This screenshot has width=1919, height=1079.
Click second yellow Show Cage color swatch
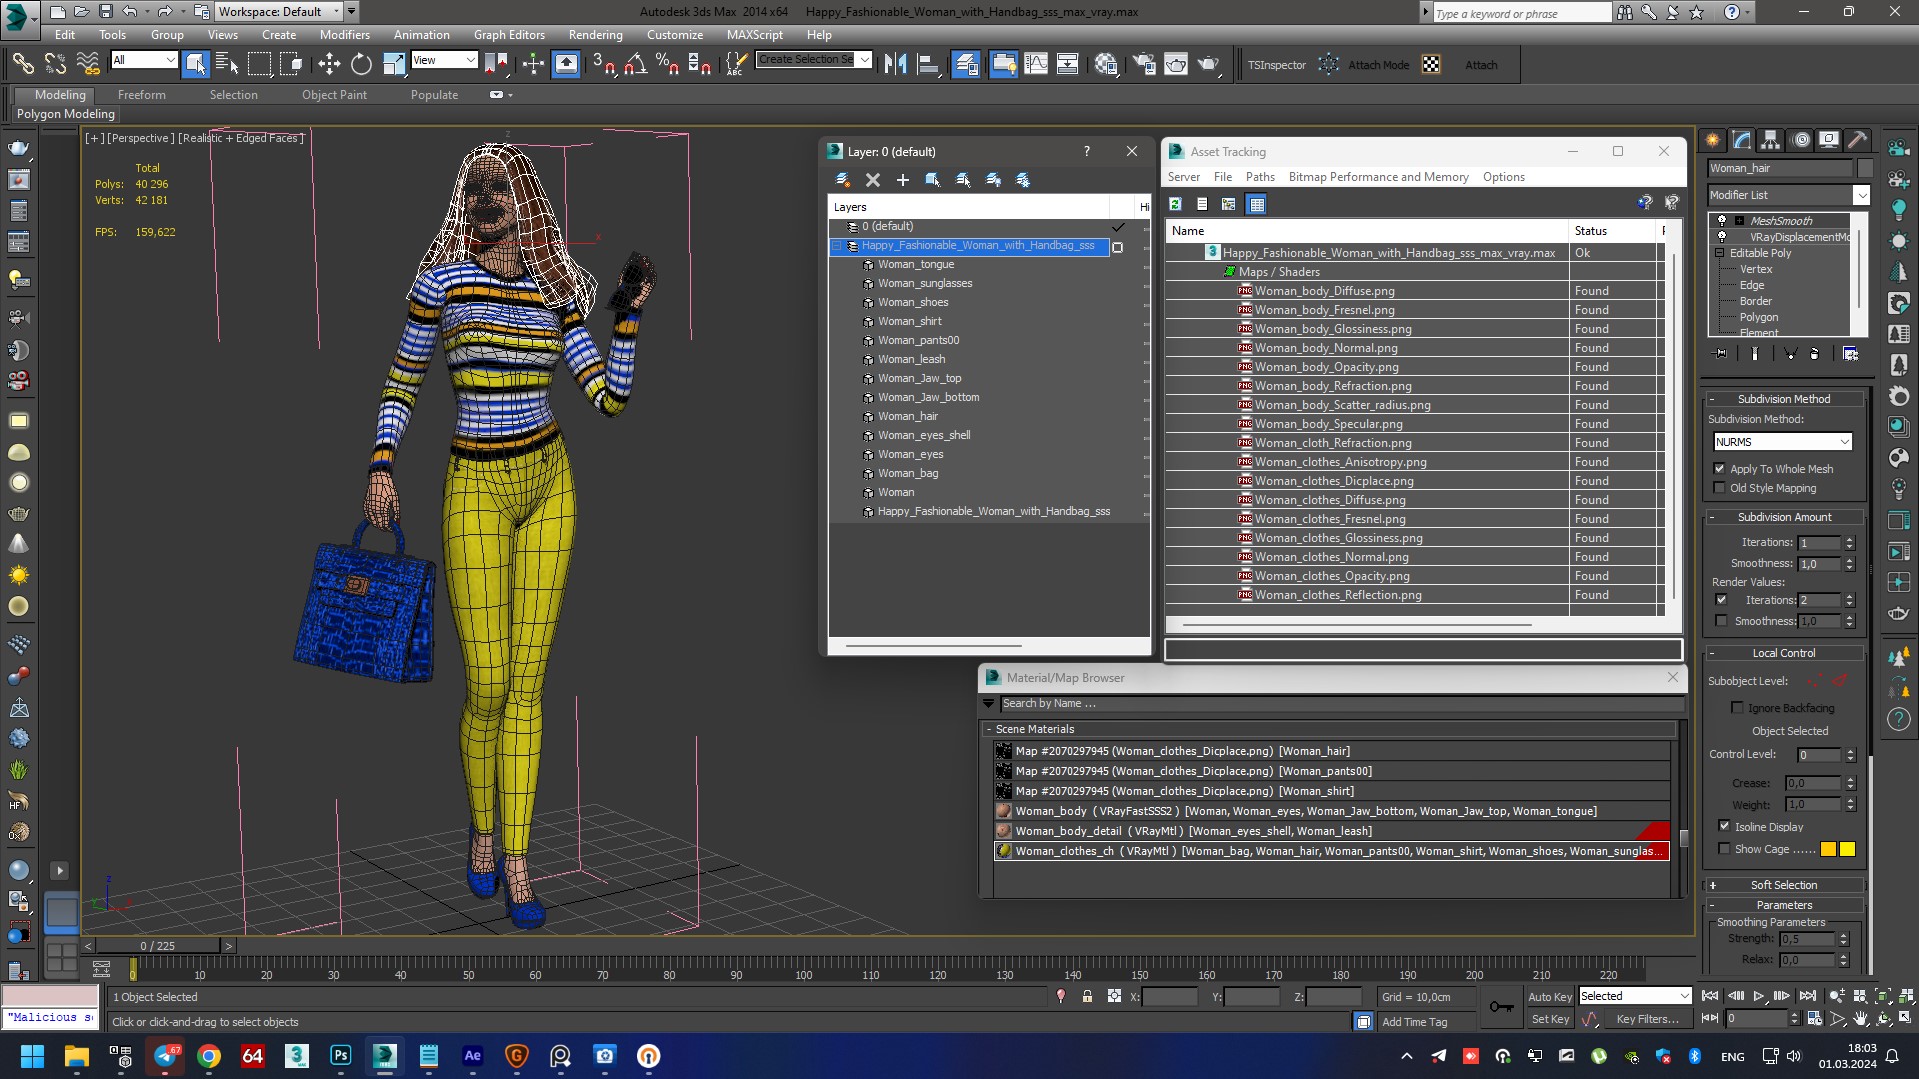[x=1847, y=849]
